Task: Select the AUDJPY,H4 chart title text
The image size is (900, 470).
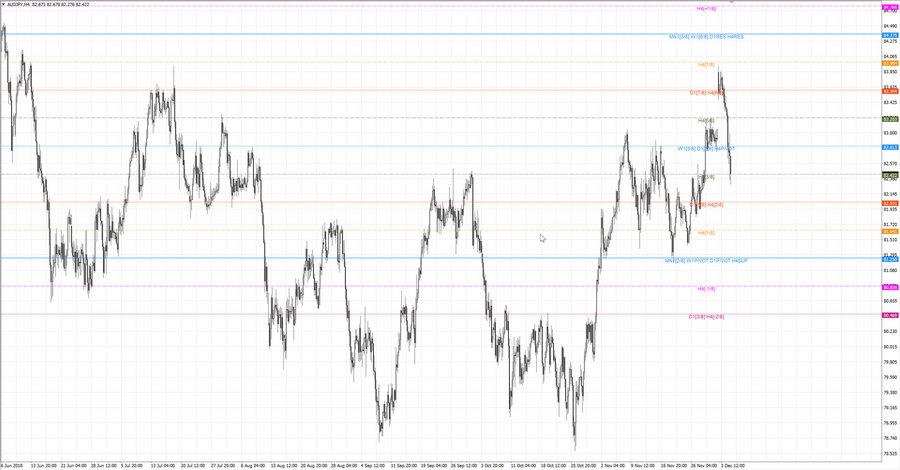Action: click(x=18, y=4)
